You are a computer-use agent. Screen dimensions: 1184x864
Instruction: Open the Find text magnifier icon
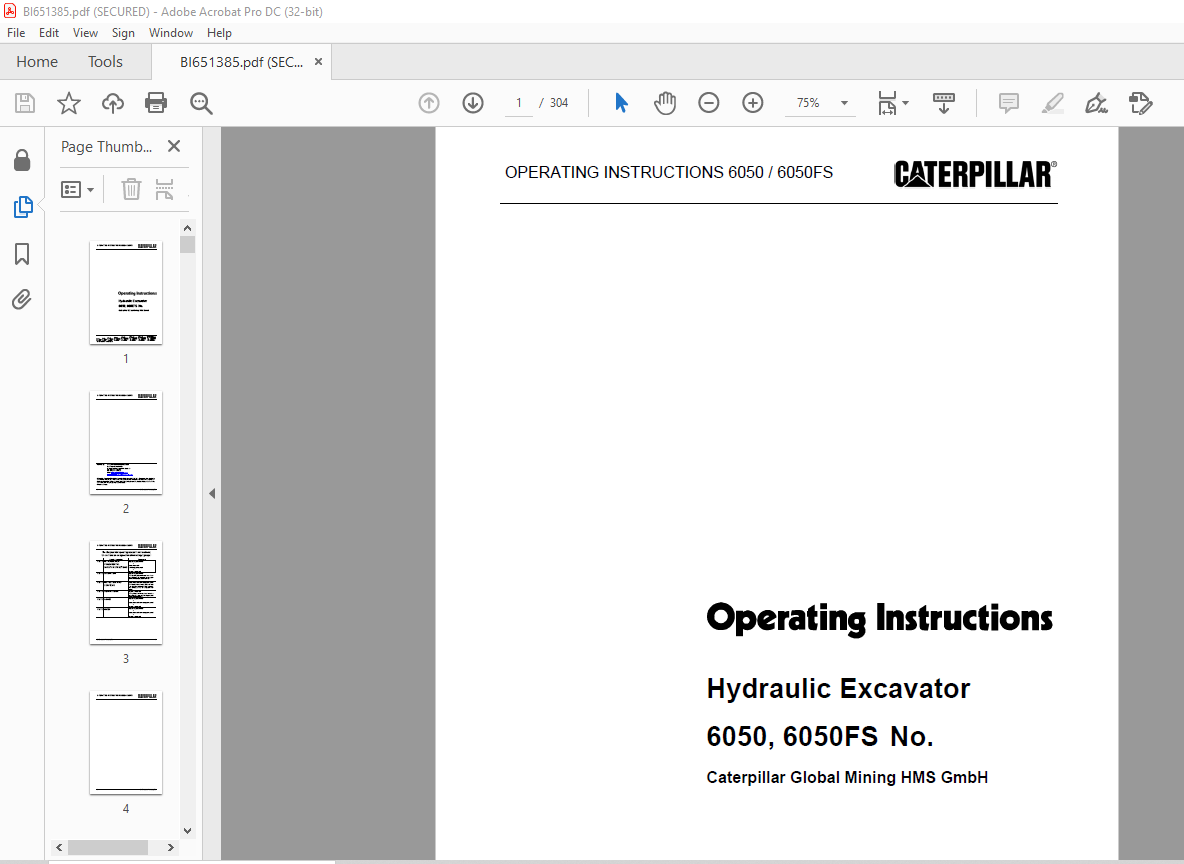201,103
